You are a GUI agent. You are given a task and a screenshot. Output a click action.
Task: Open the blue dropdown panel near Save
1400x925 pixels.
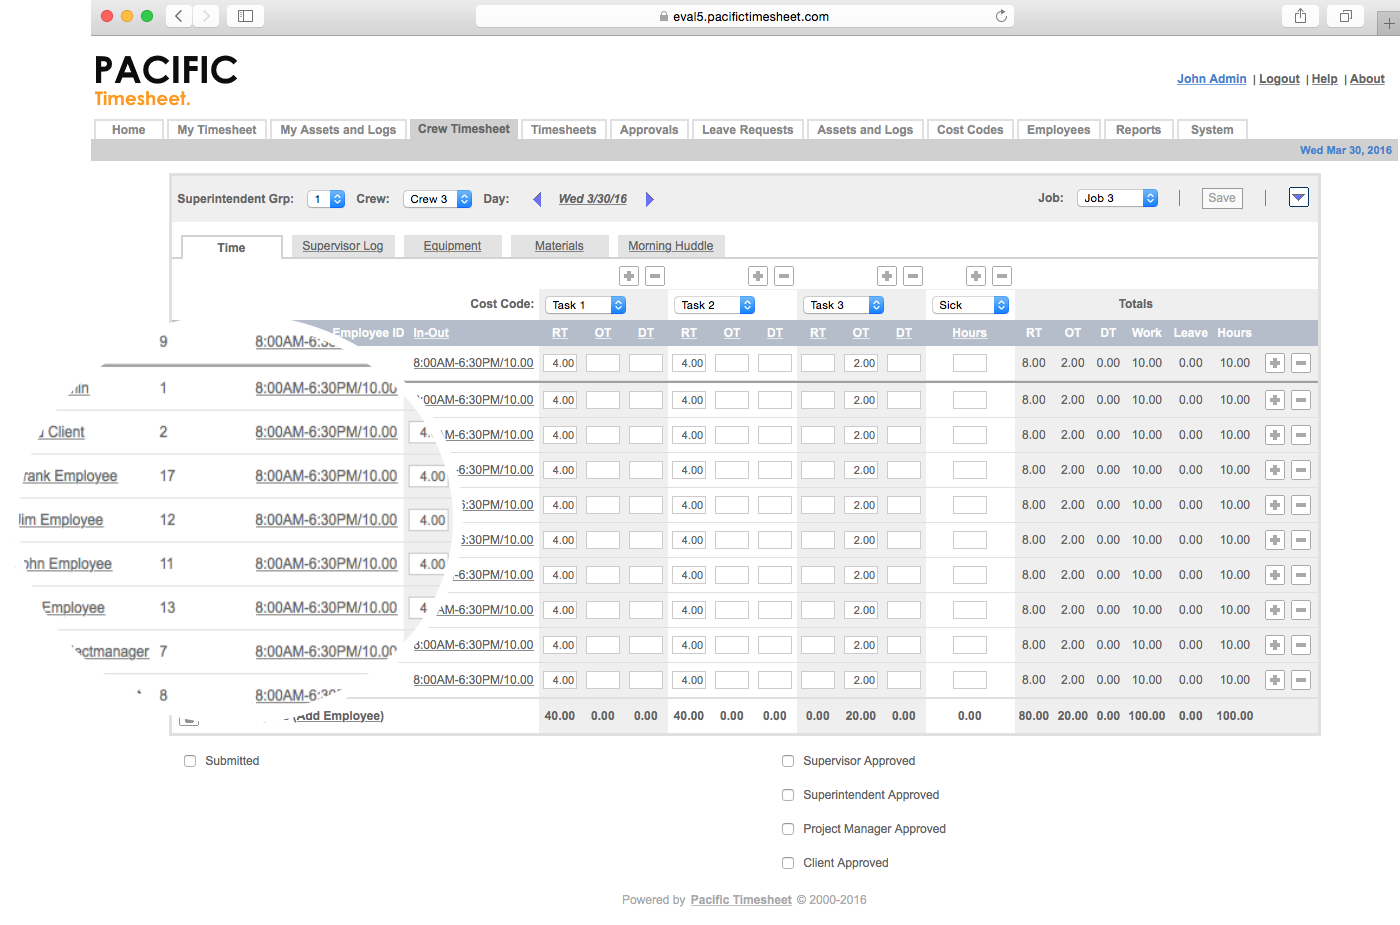pyautogui.click(x=1298, y=197)
